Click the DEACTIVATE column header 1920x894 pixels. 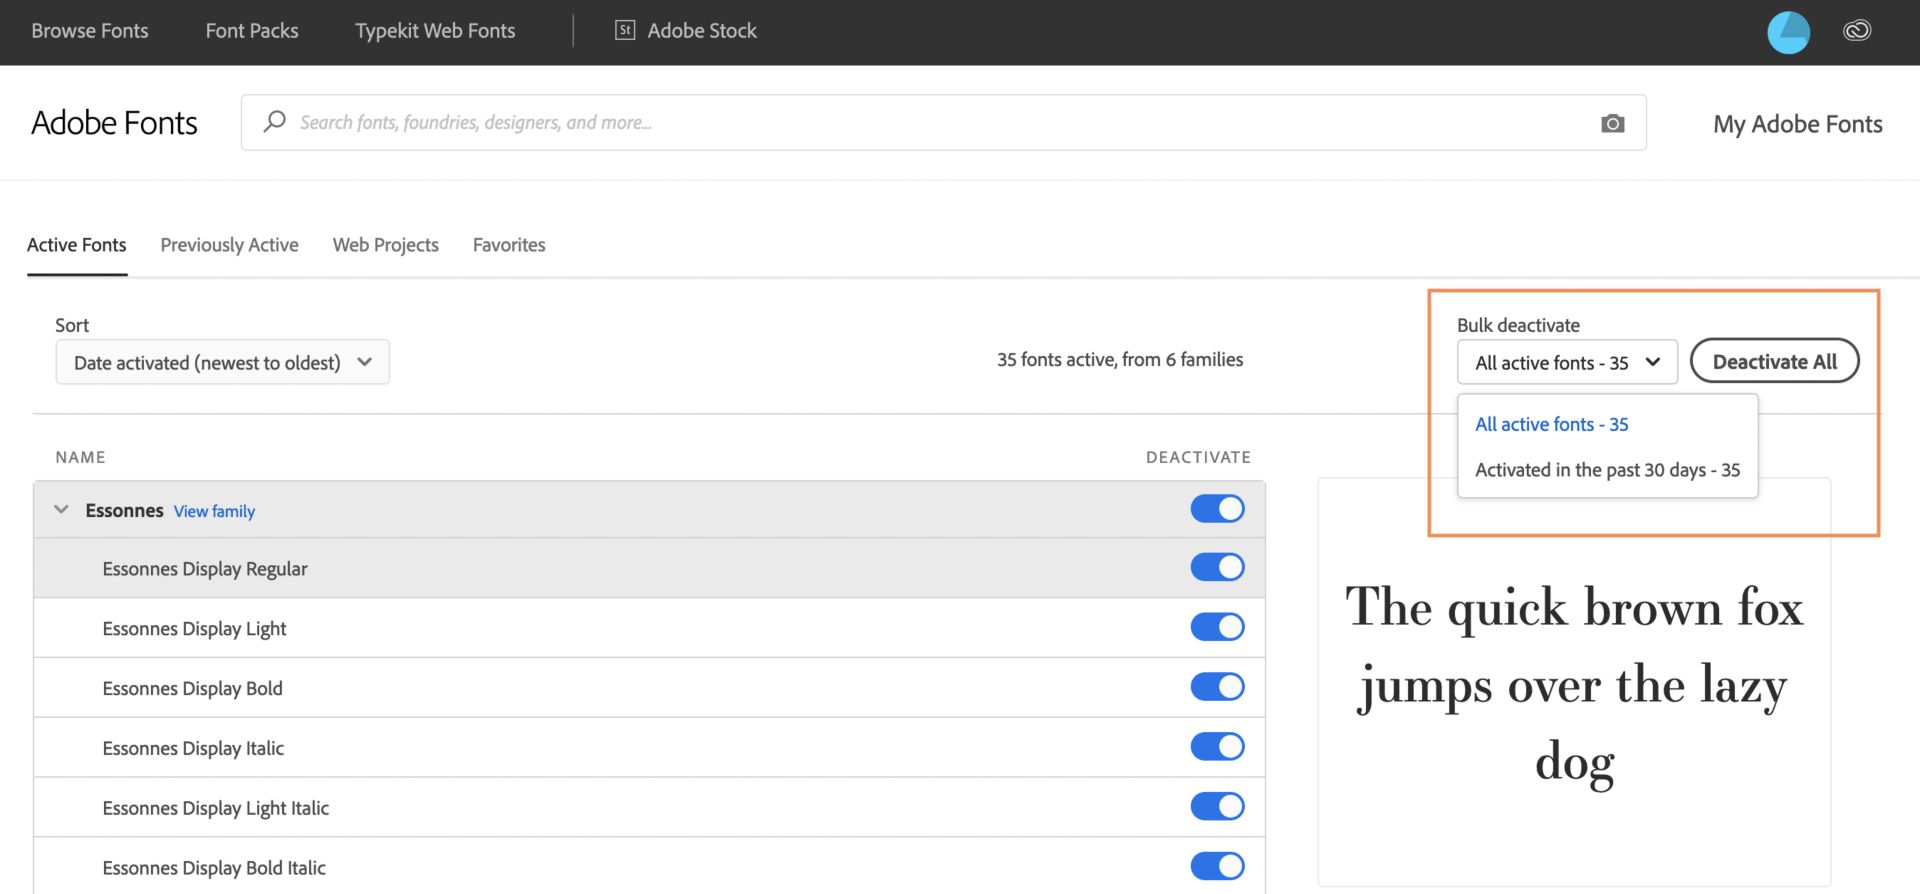(x=1198, y=457)
